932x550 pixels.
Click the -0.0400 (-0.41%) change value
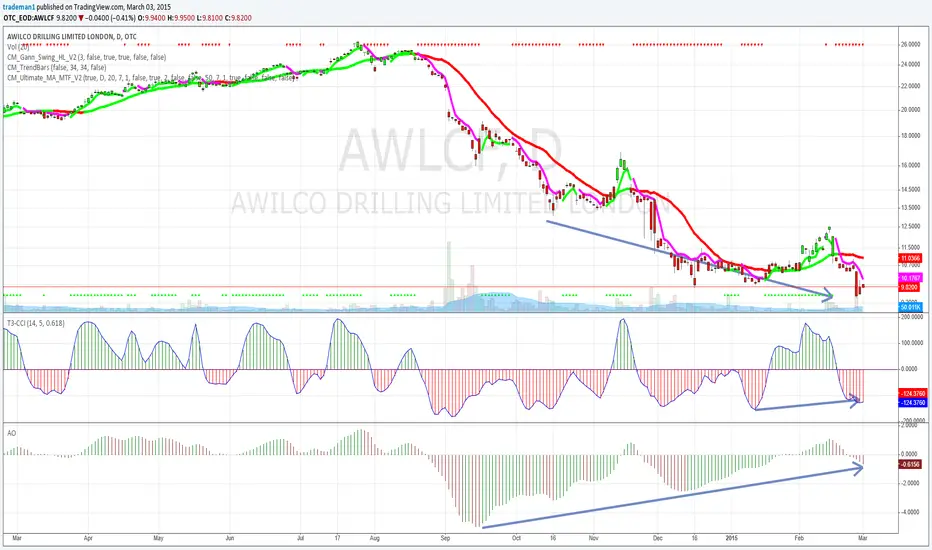coord(111,18)
